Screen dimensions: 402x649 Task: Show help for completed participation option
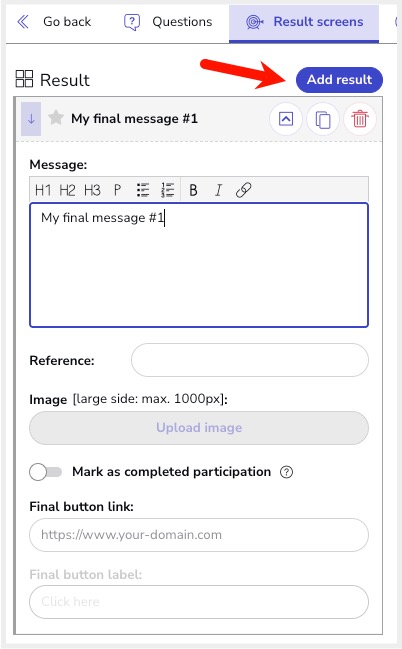[x=286, y=472]
